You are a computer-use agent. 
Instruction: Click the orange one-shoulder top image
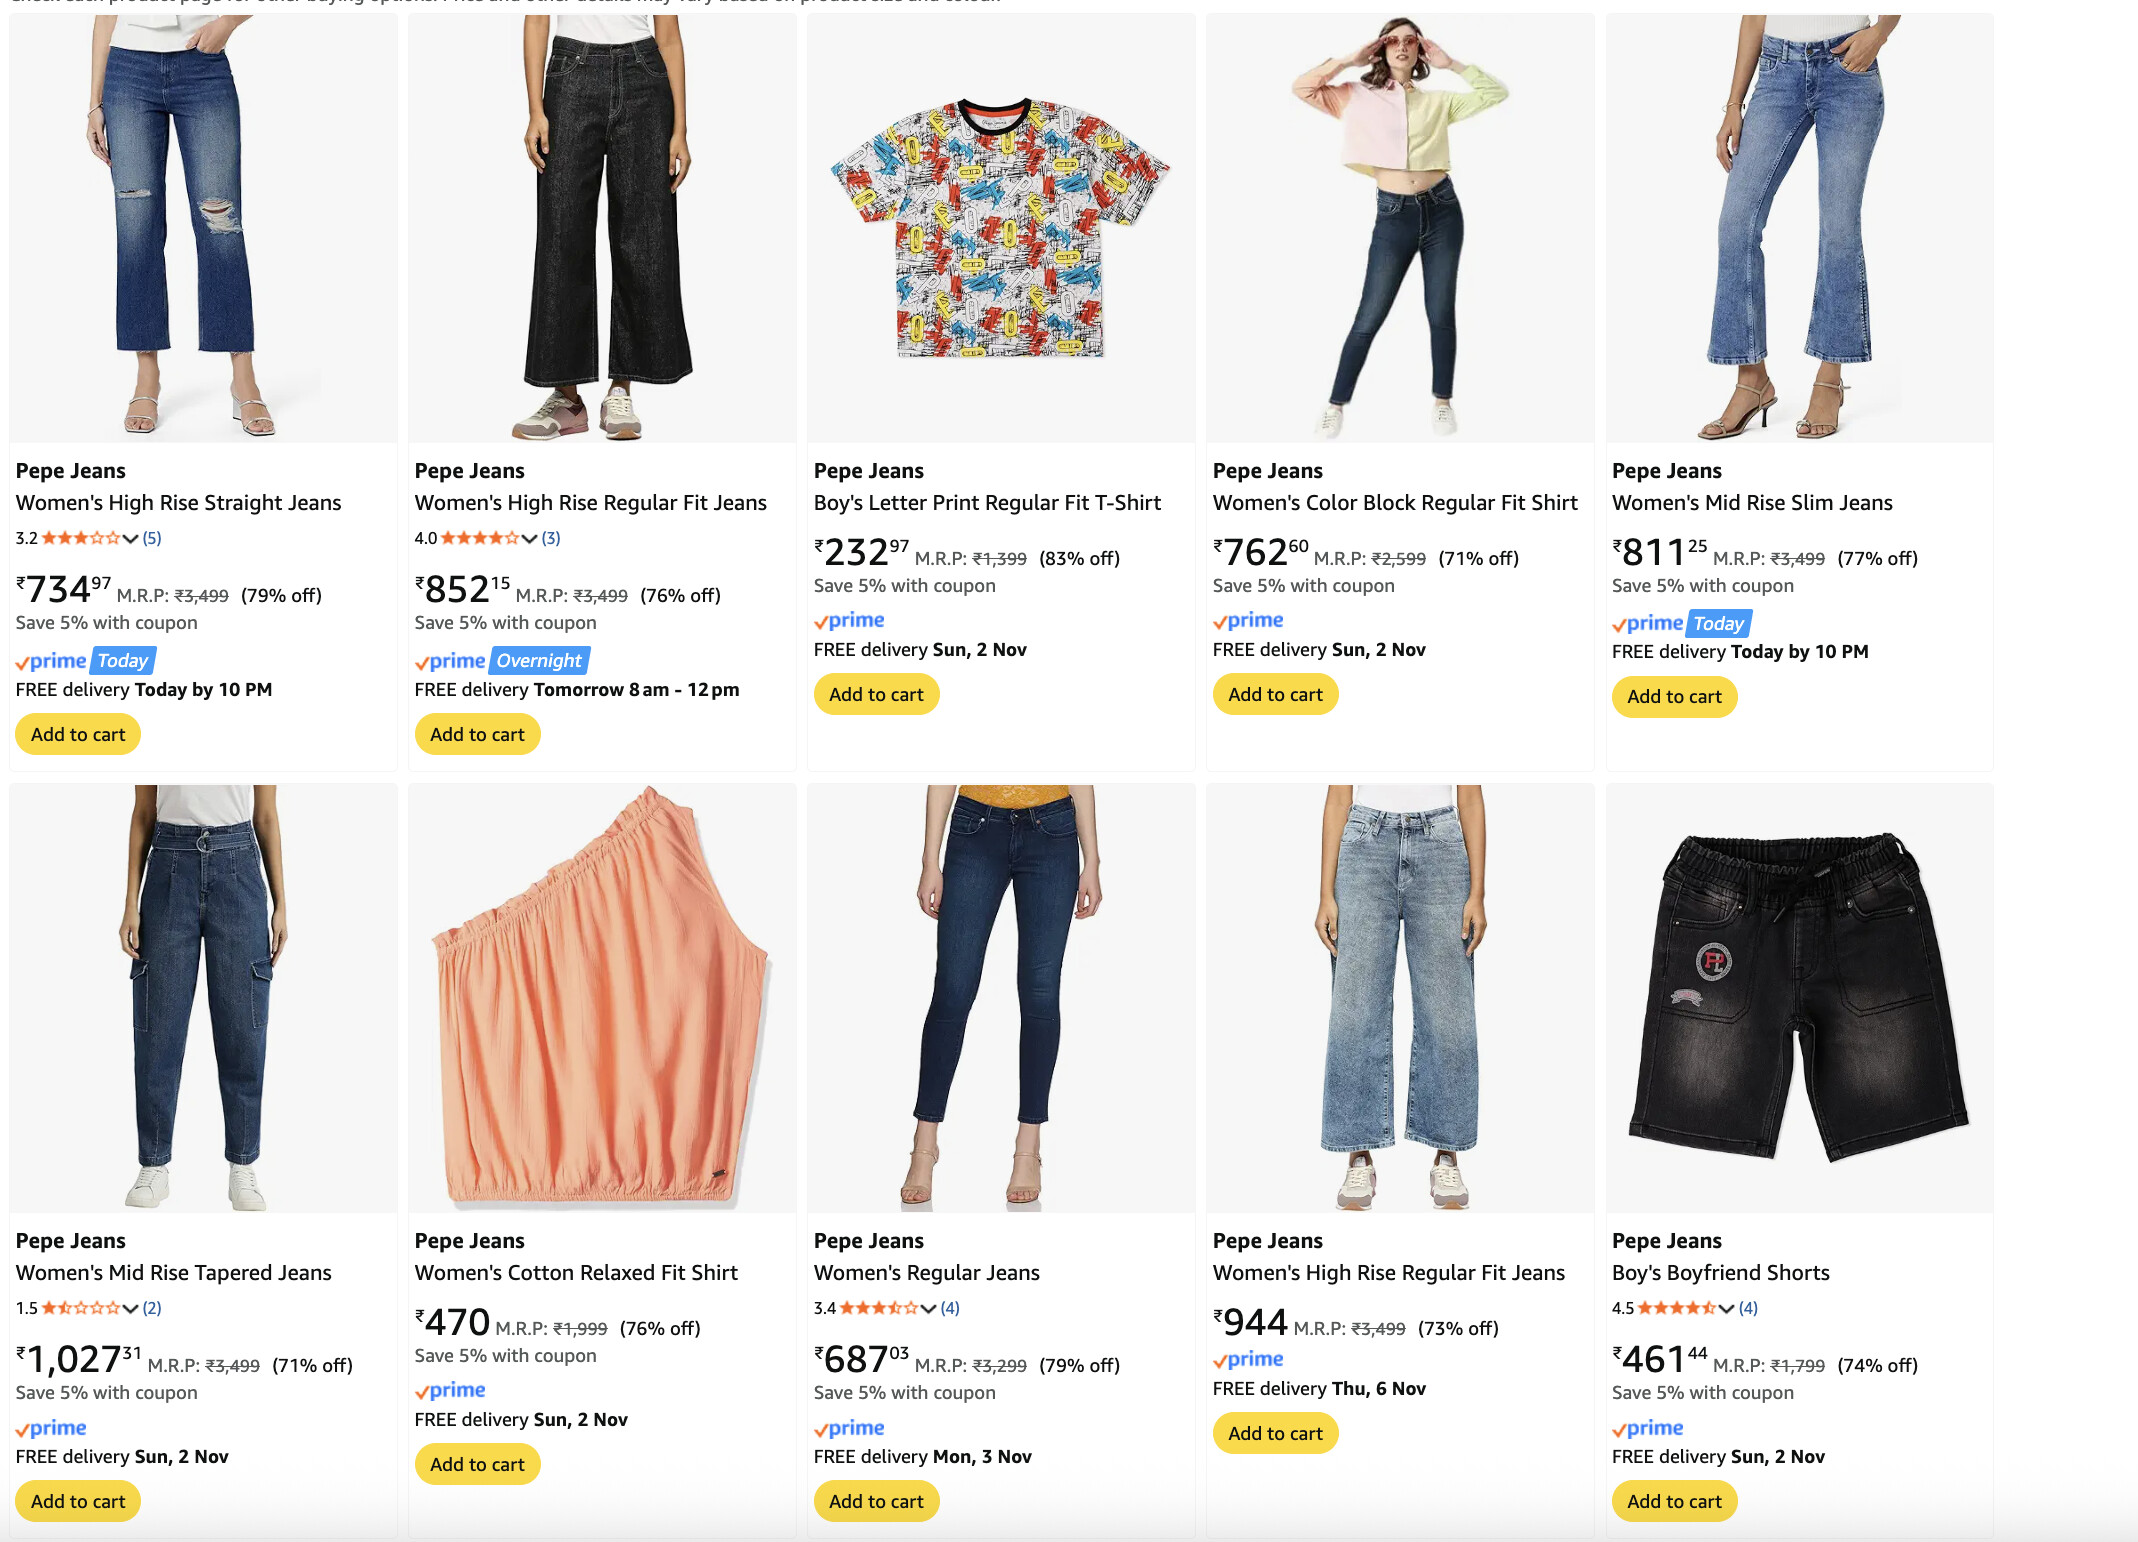click(601, 998)
